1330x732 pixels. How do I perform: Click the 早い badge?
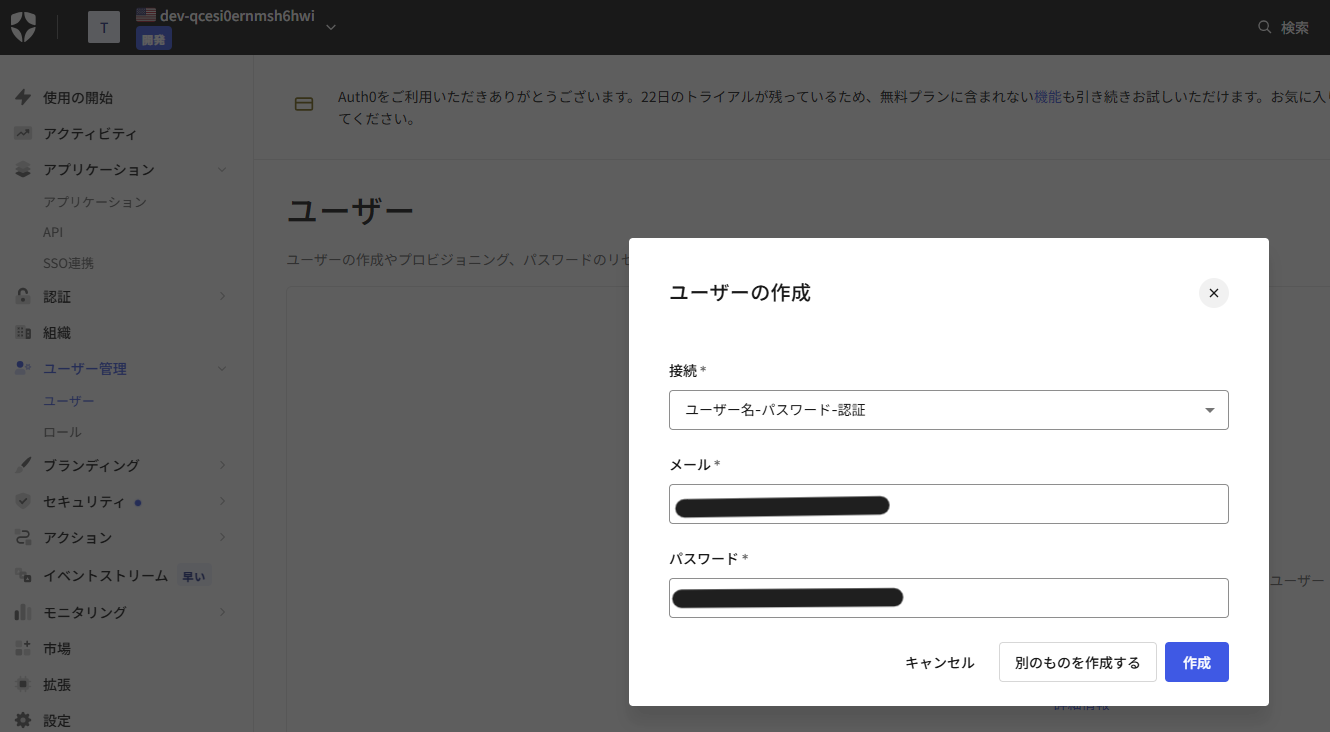pos(195,575)
